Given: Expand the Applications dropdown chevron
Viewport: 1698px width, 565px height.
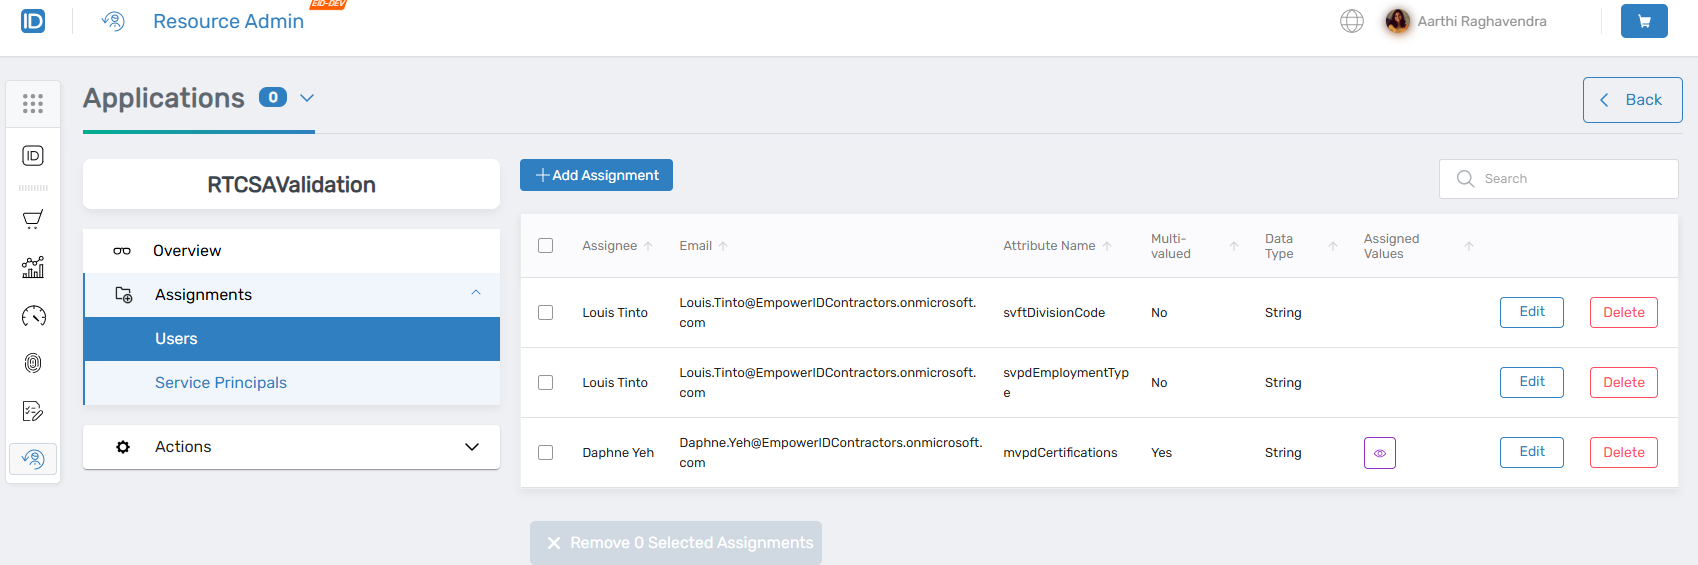Looking at the screenshot, I should tap(307, 98).
